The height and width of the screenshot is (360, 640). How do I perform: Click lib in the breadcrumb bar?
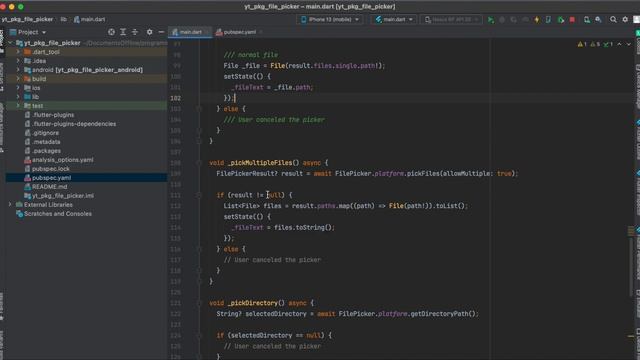coord(64,19)
